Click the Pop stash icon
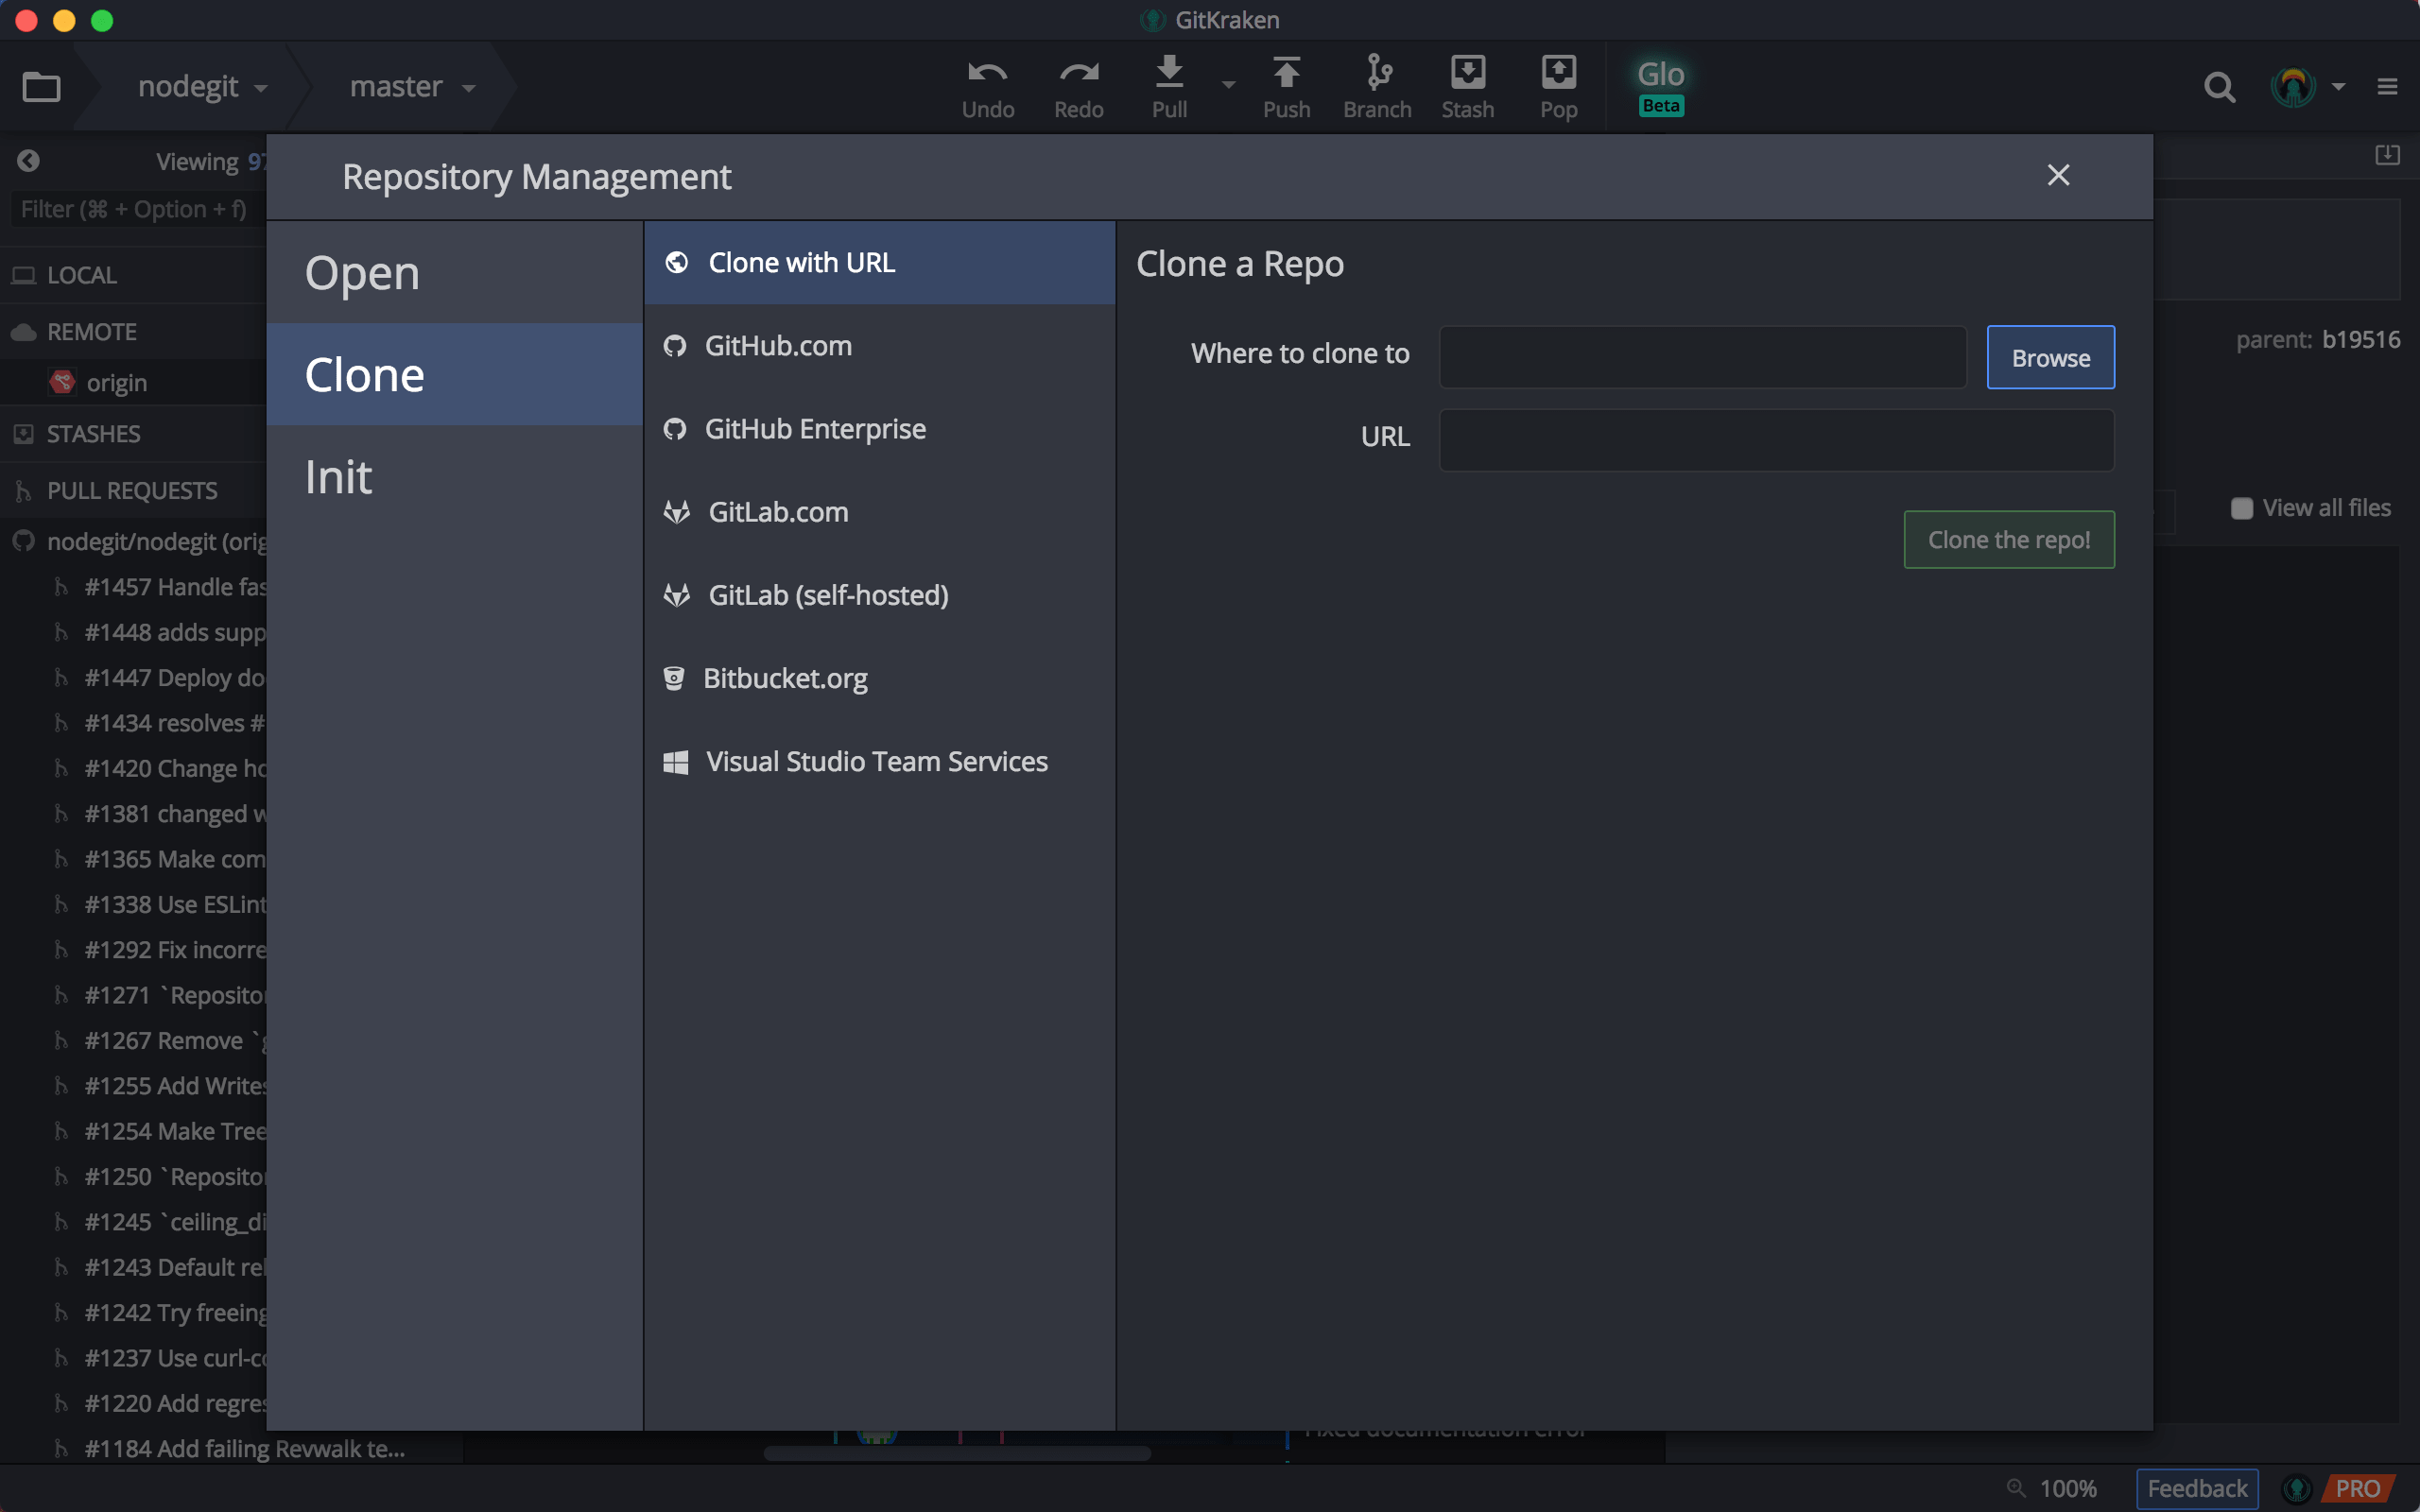This screenshot has width=2420, height=1512. coord(1558,86)
